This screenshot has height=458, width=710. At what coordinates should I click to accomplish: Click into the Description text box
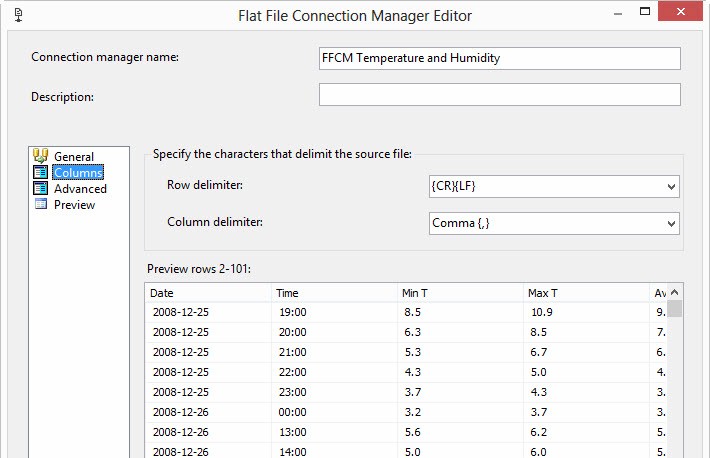499,94
